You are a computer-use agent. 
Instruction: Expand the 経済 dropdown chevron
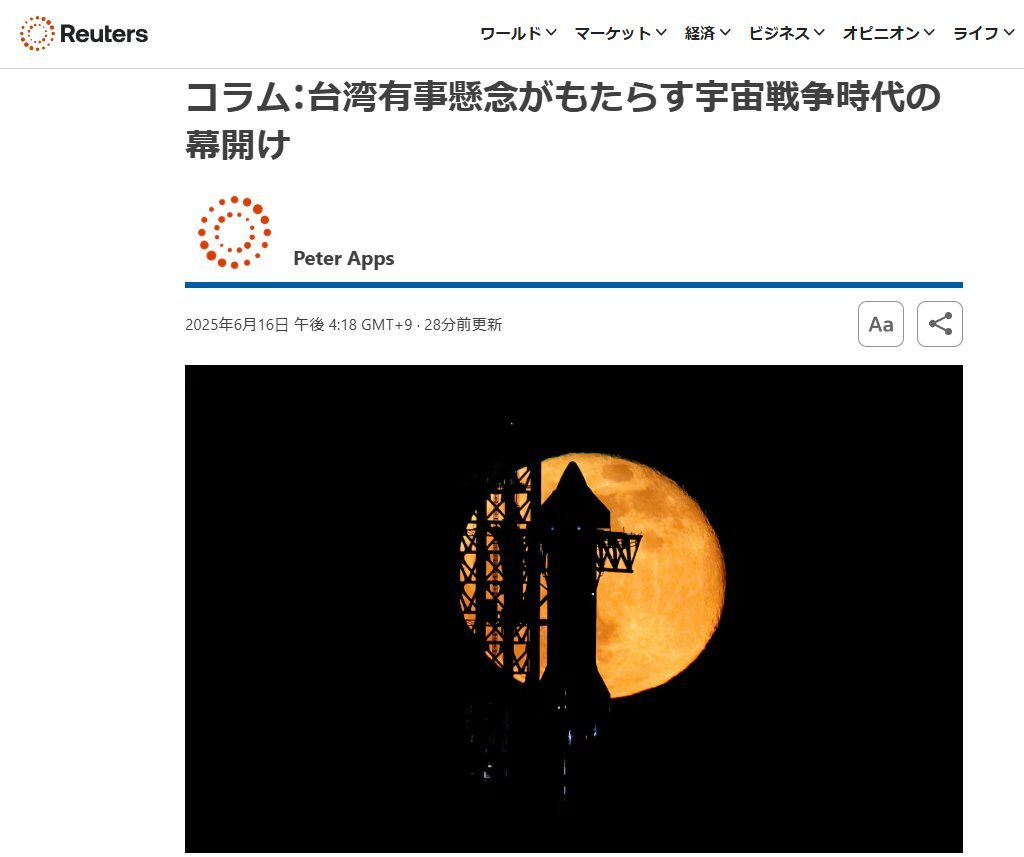(725, 33)
